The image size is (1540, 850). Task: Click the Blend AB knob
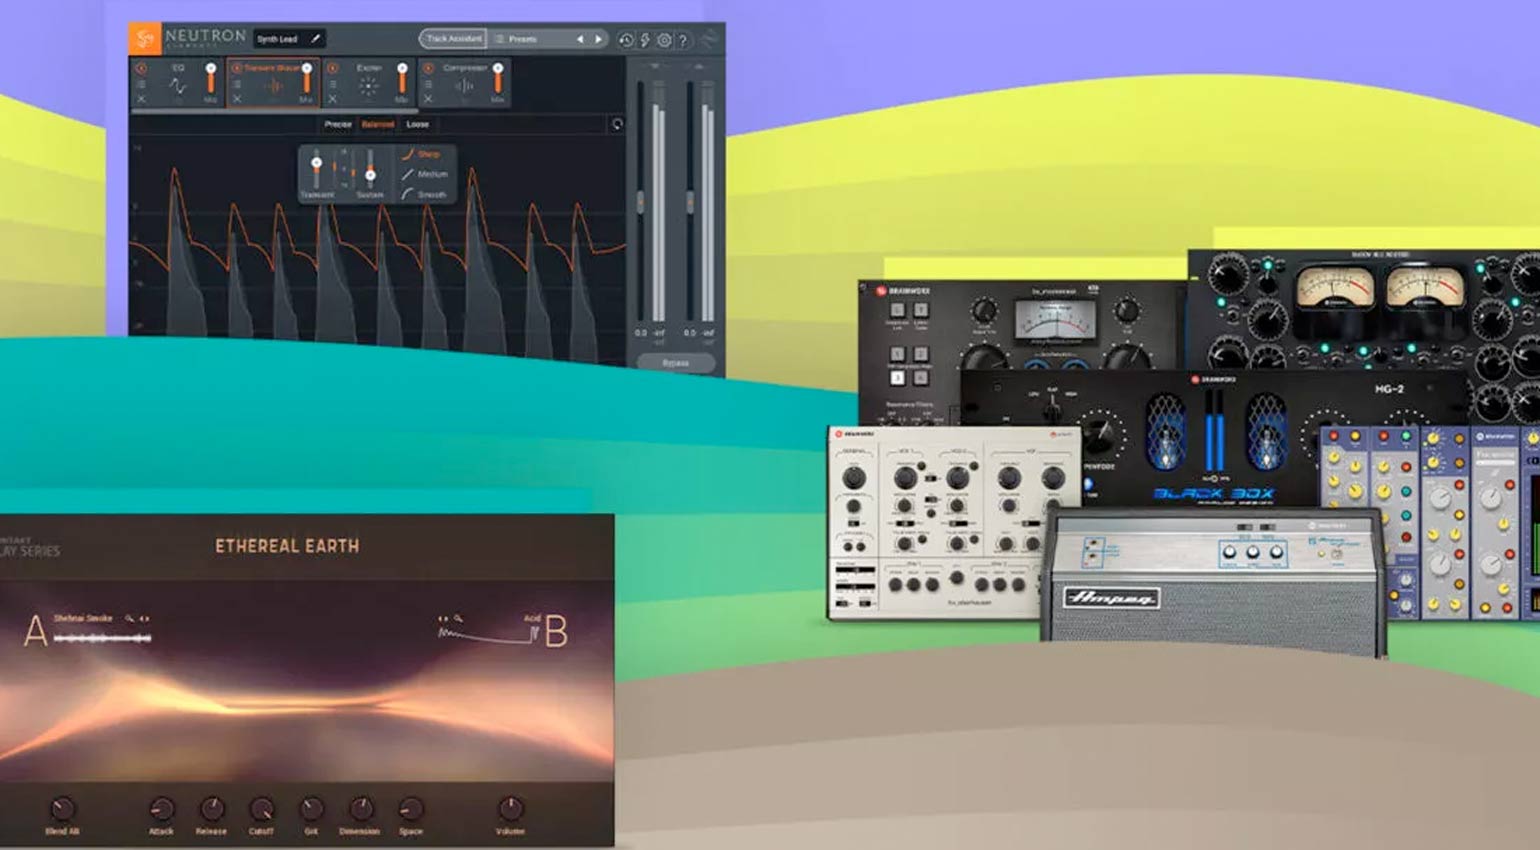tap(62, 808)
